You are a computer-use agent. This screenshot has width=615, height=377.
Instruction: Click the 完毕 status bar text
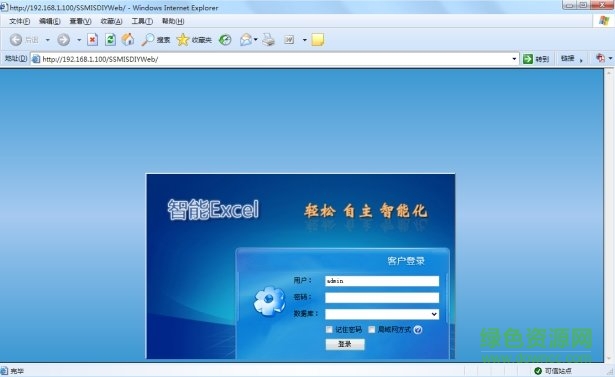tap(17, 371)
